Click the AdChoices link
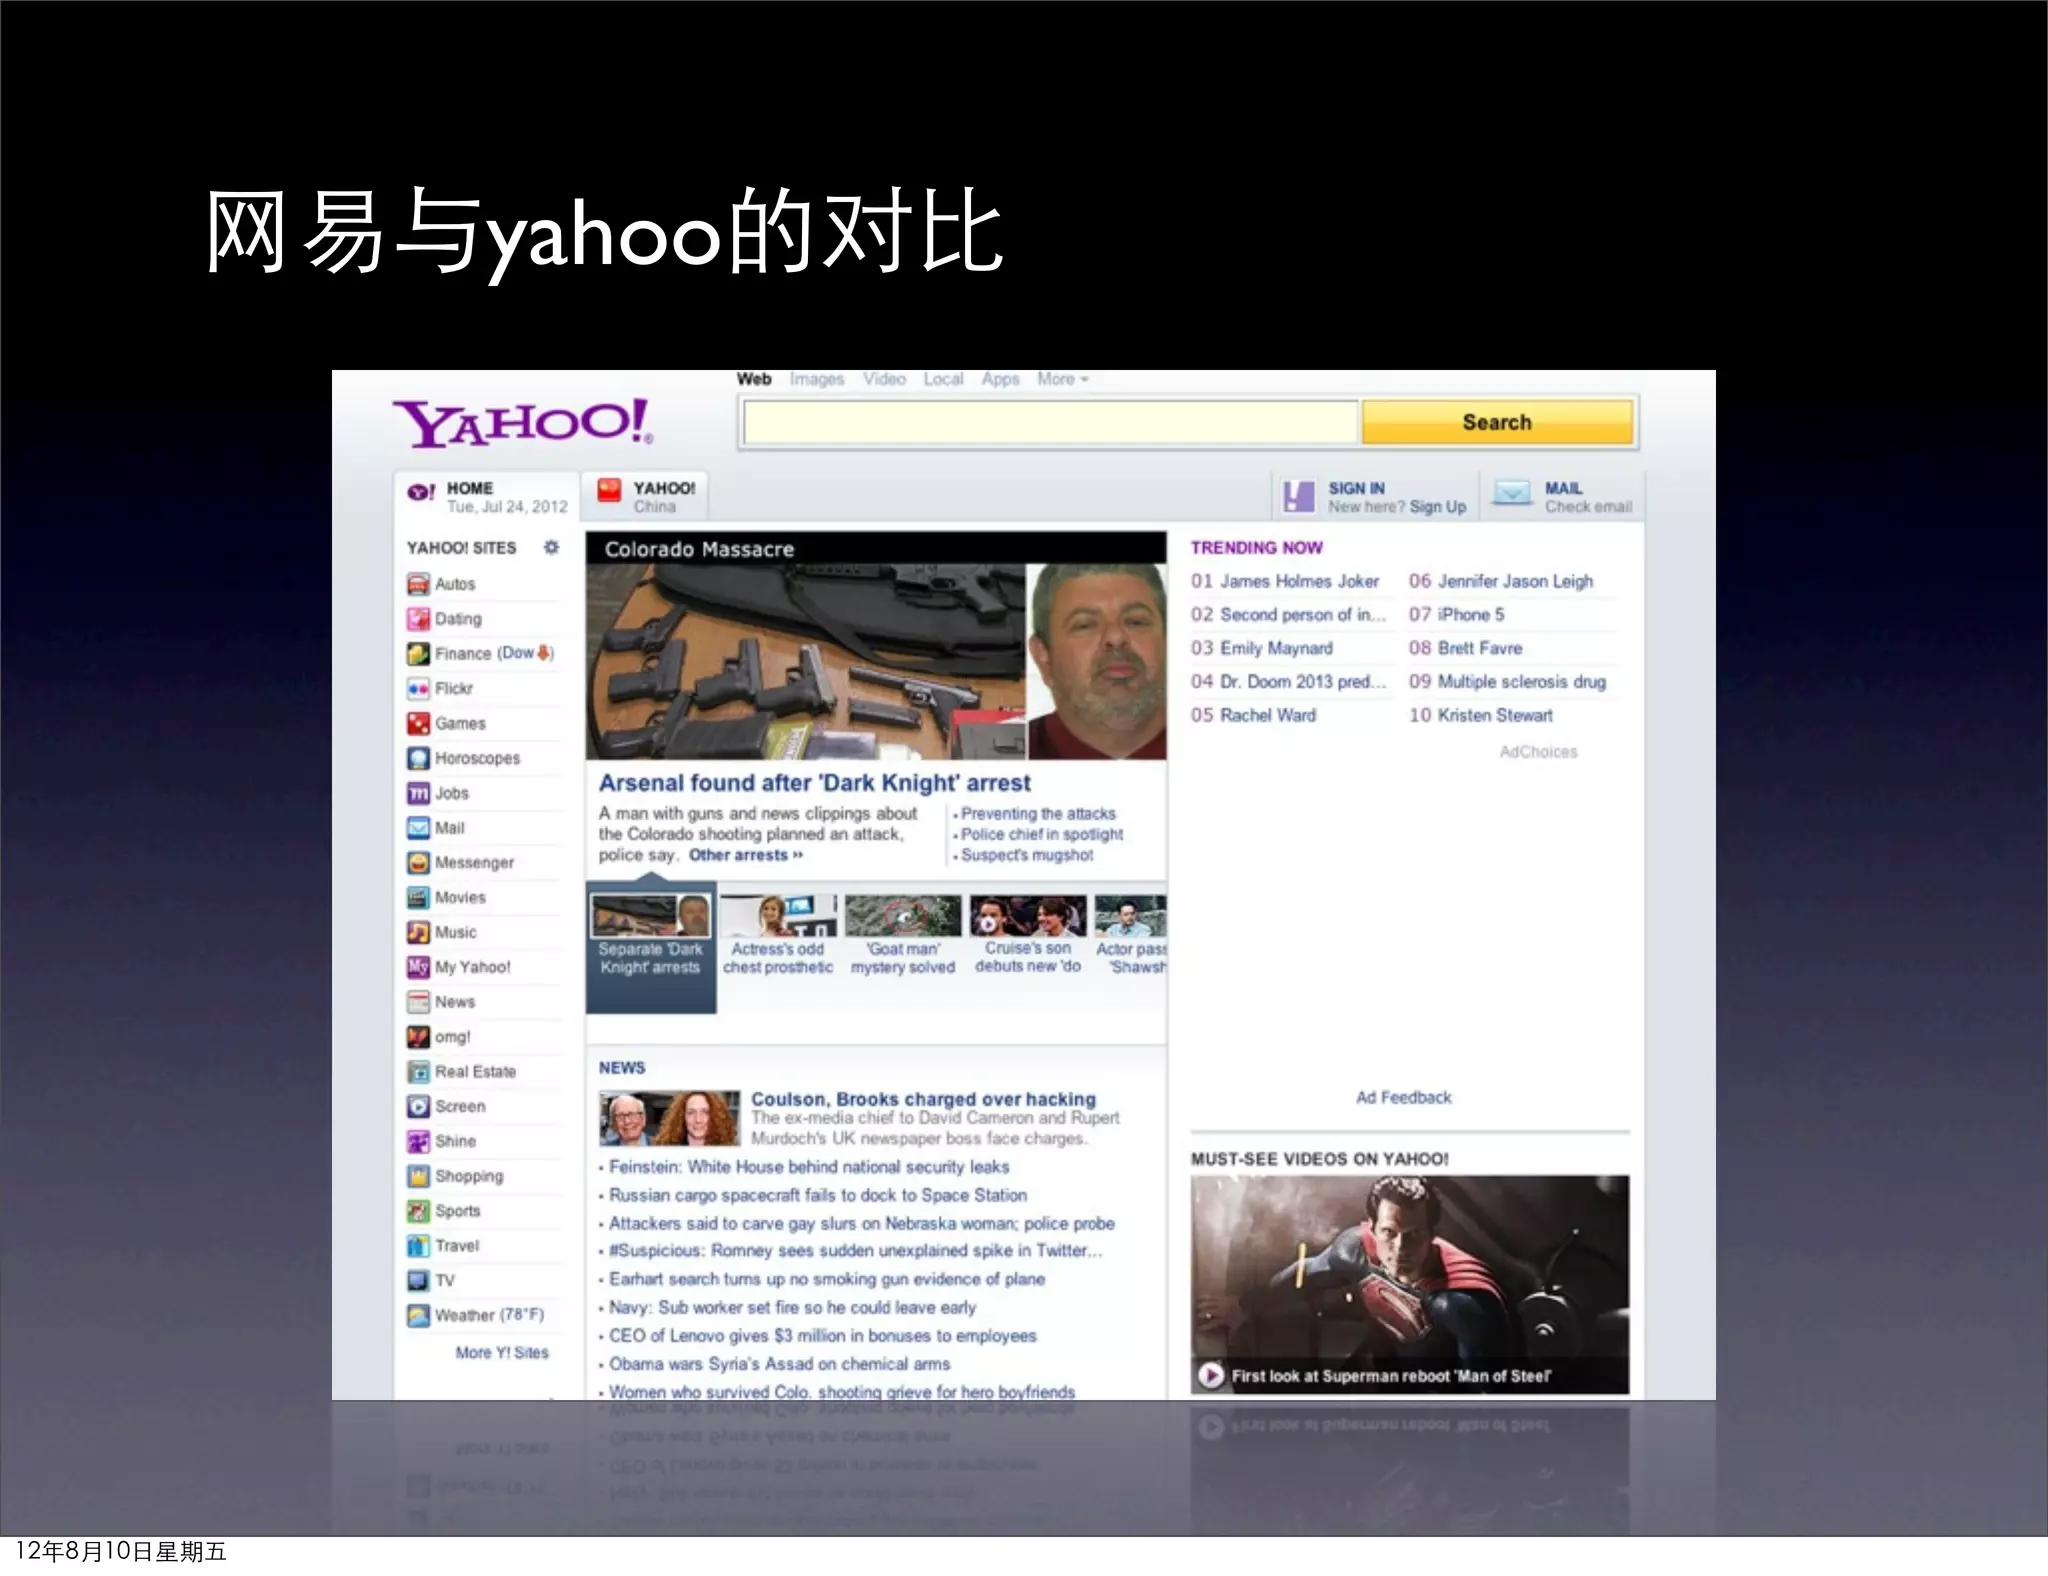The height and width of the screenshot is (1576, 2048). [x=1538, y=752]
